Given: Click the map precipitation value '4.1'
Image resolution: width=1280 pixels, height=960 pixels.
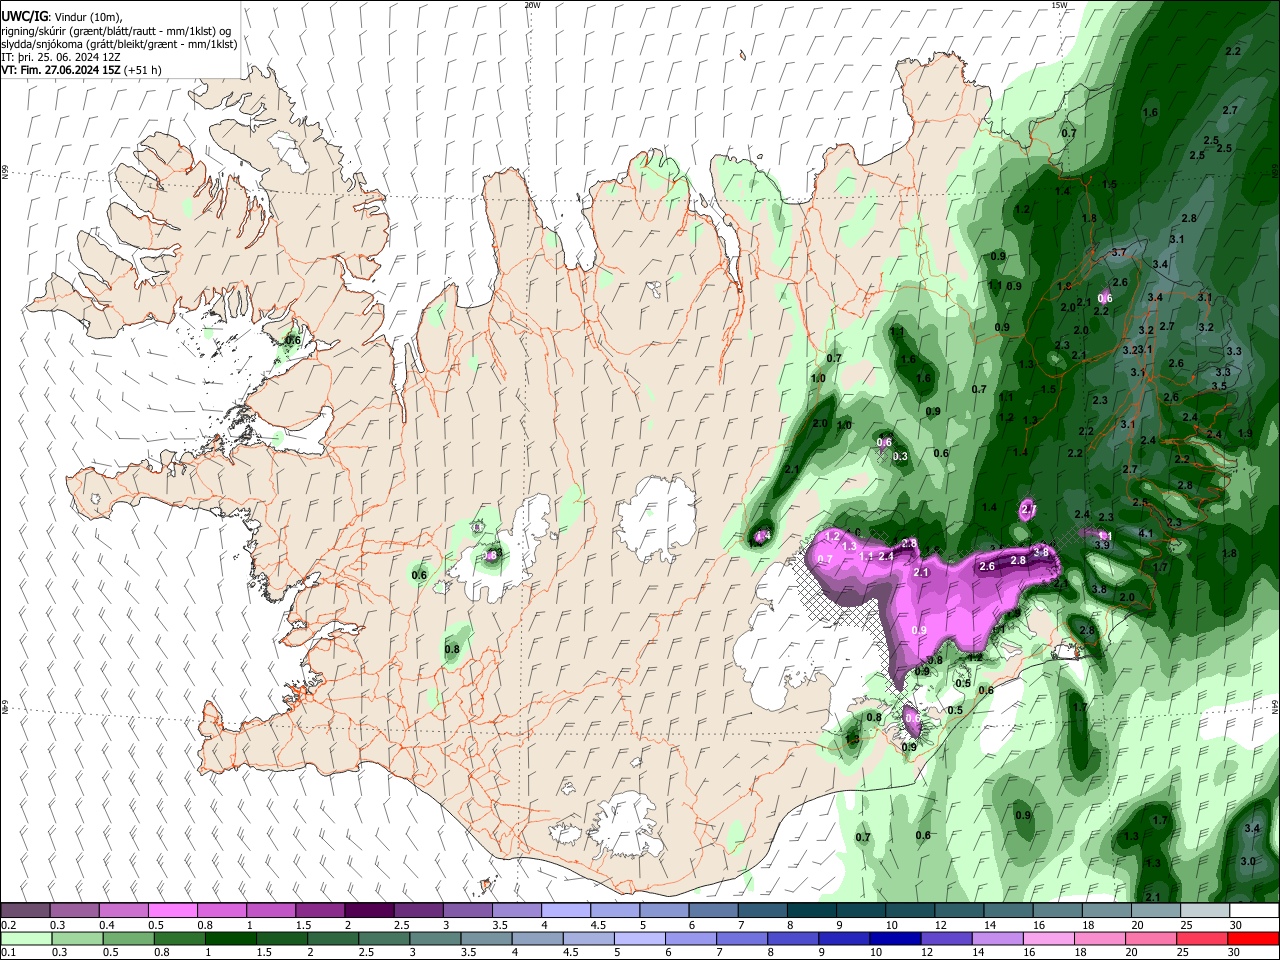Looking at the screenshot, I should [x=1146, y=534].
